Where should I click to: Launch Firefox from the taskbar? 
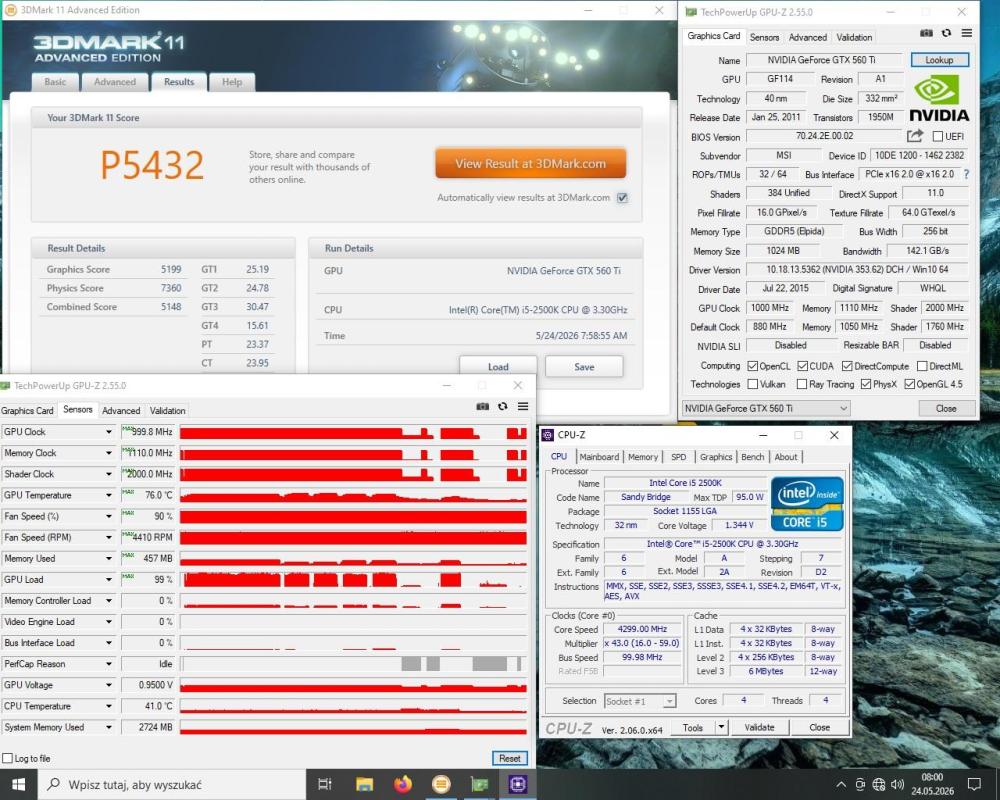402,784
